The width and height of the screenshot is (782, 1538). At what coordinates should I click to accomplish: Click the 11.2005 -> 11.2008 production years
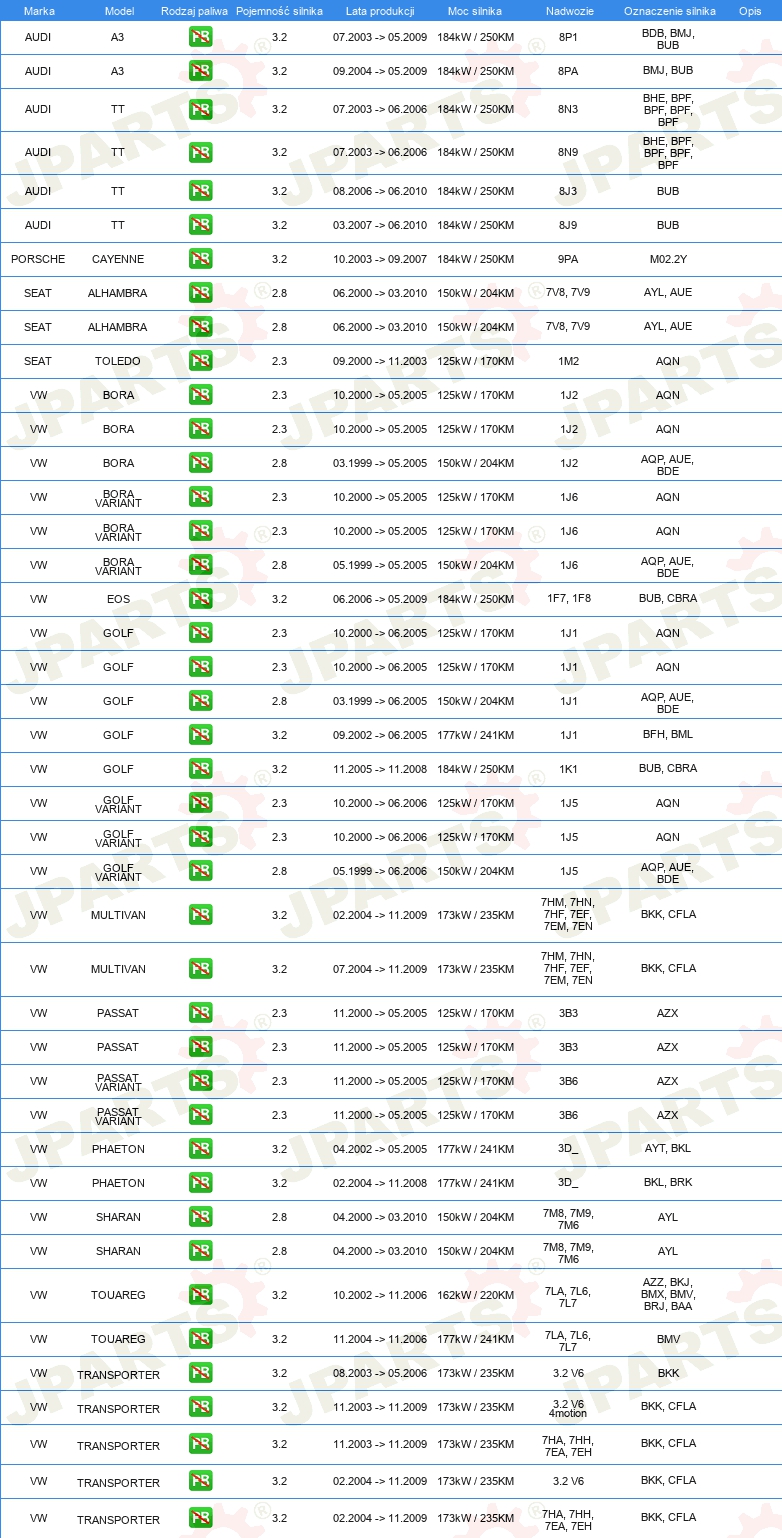pos(380,769)
